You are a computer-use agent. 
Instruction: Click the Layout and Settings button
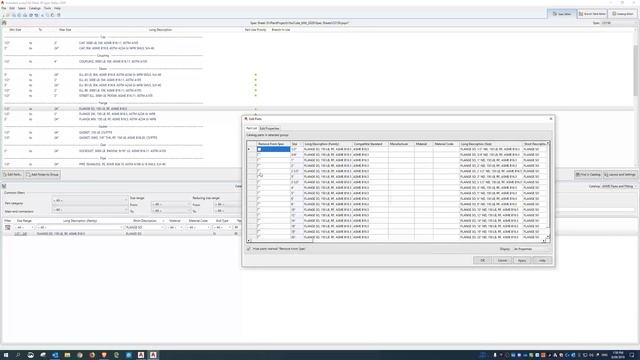[x=620, y=175]
